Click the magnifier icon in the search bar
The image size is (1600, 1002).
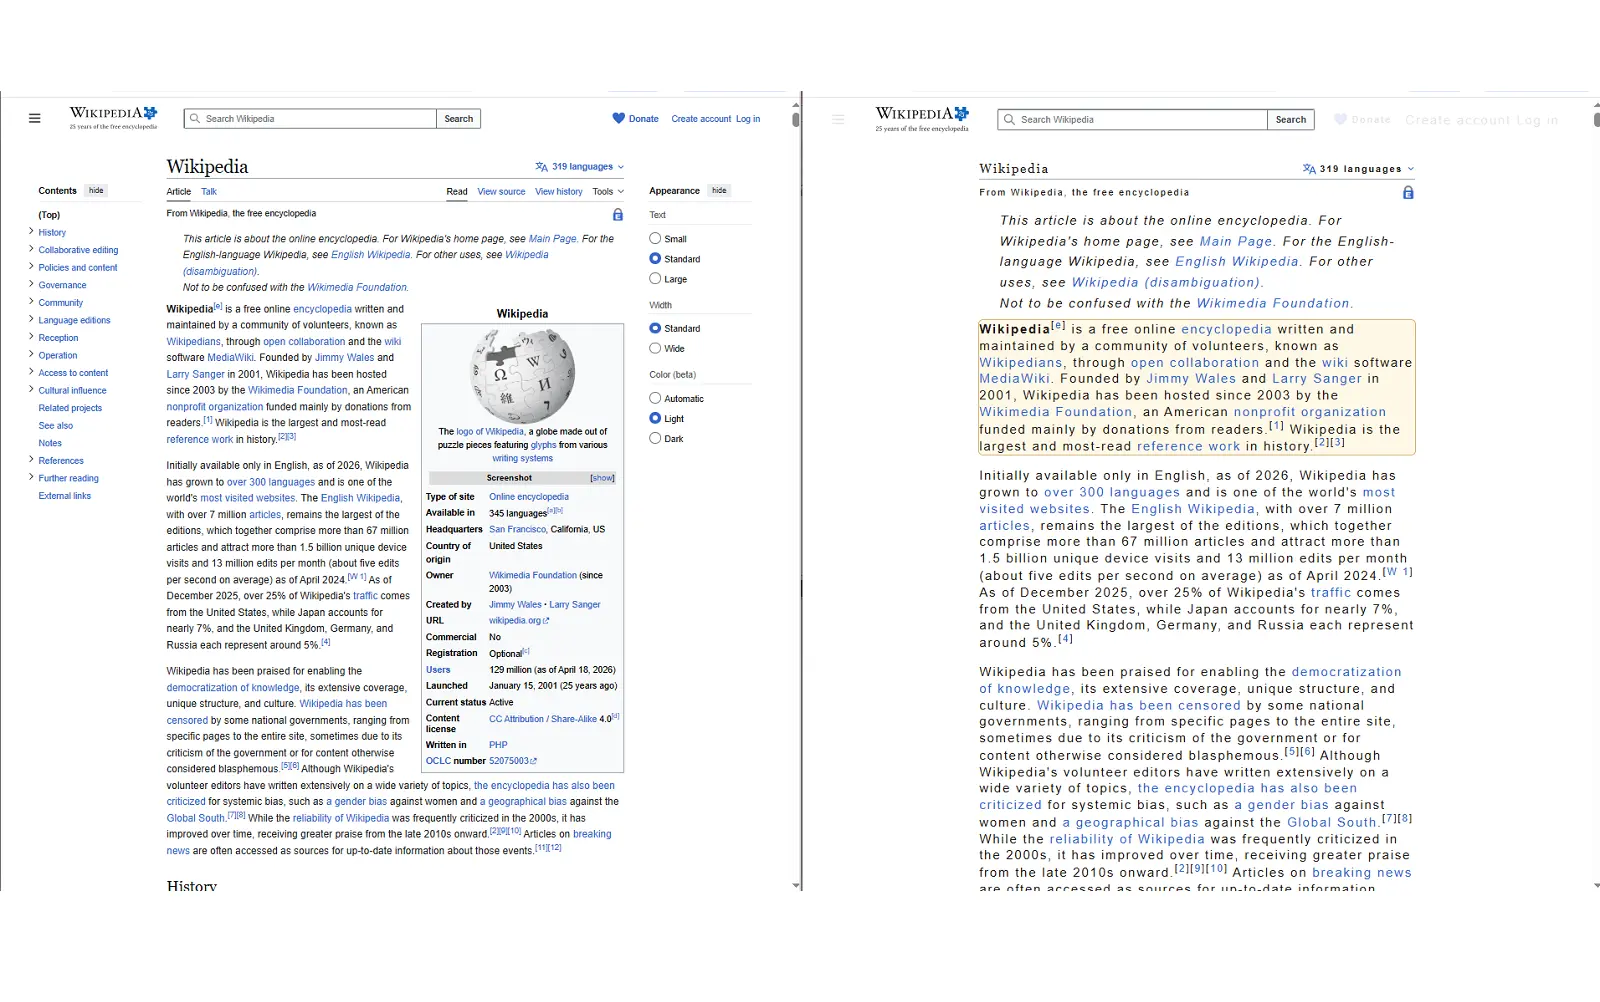193,118
